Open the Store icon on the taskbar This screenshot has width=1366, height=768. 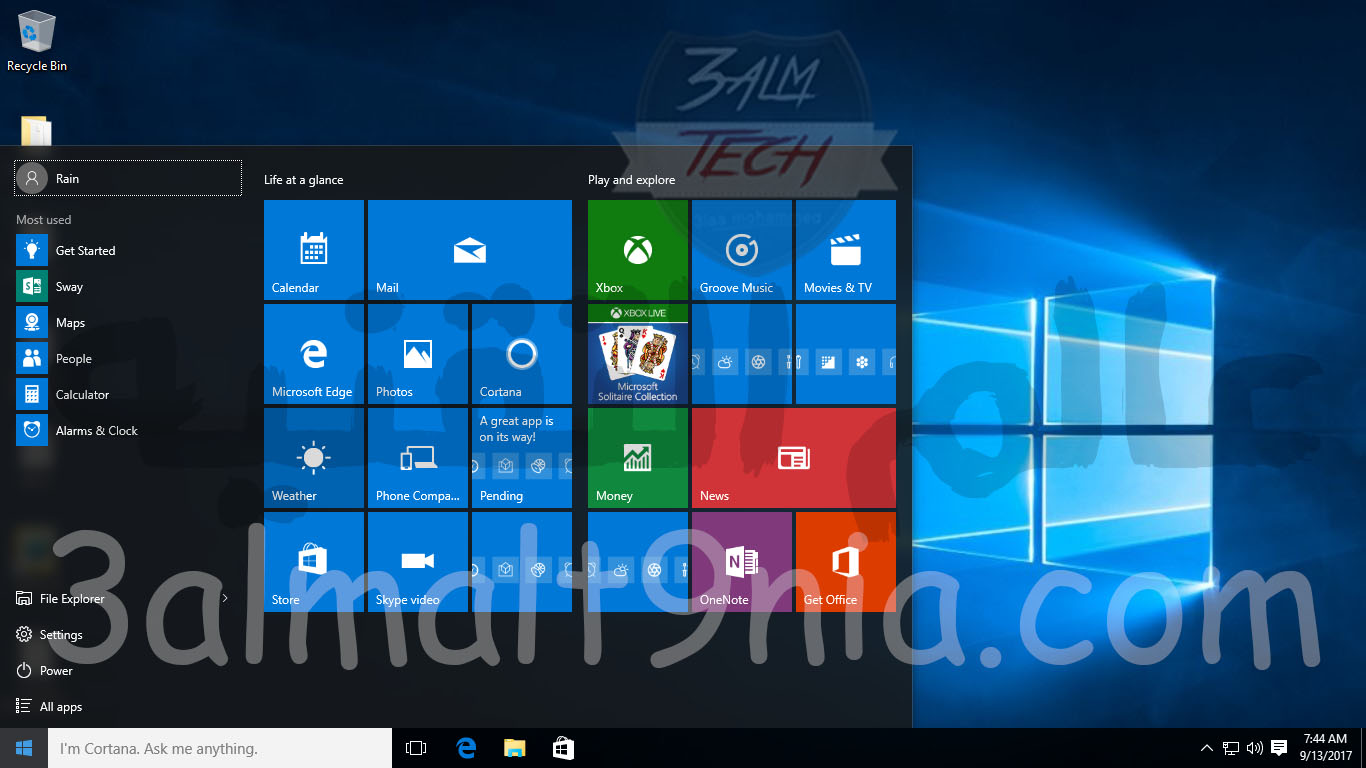(x=563, y=748)
